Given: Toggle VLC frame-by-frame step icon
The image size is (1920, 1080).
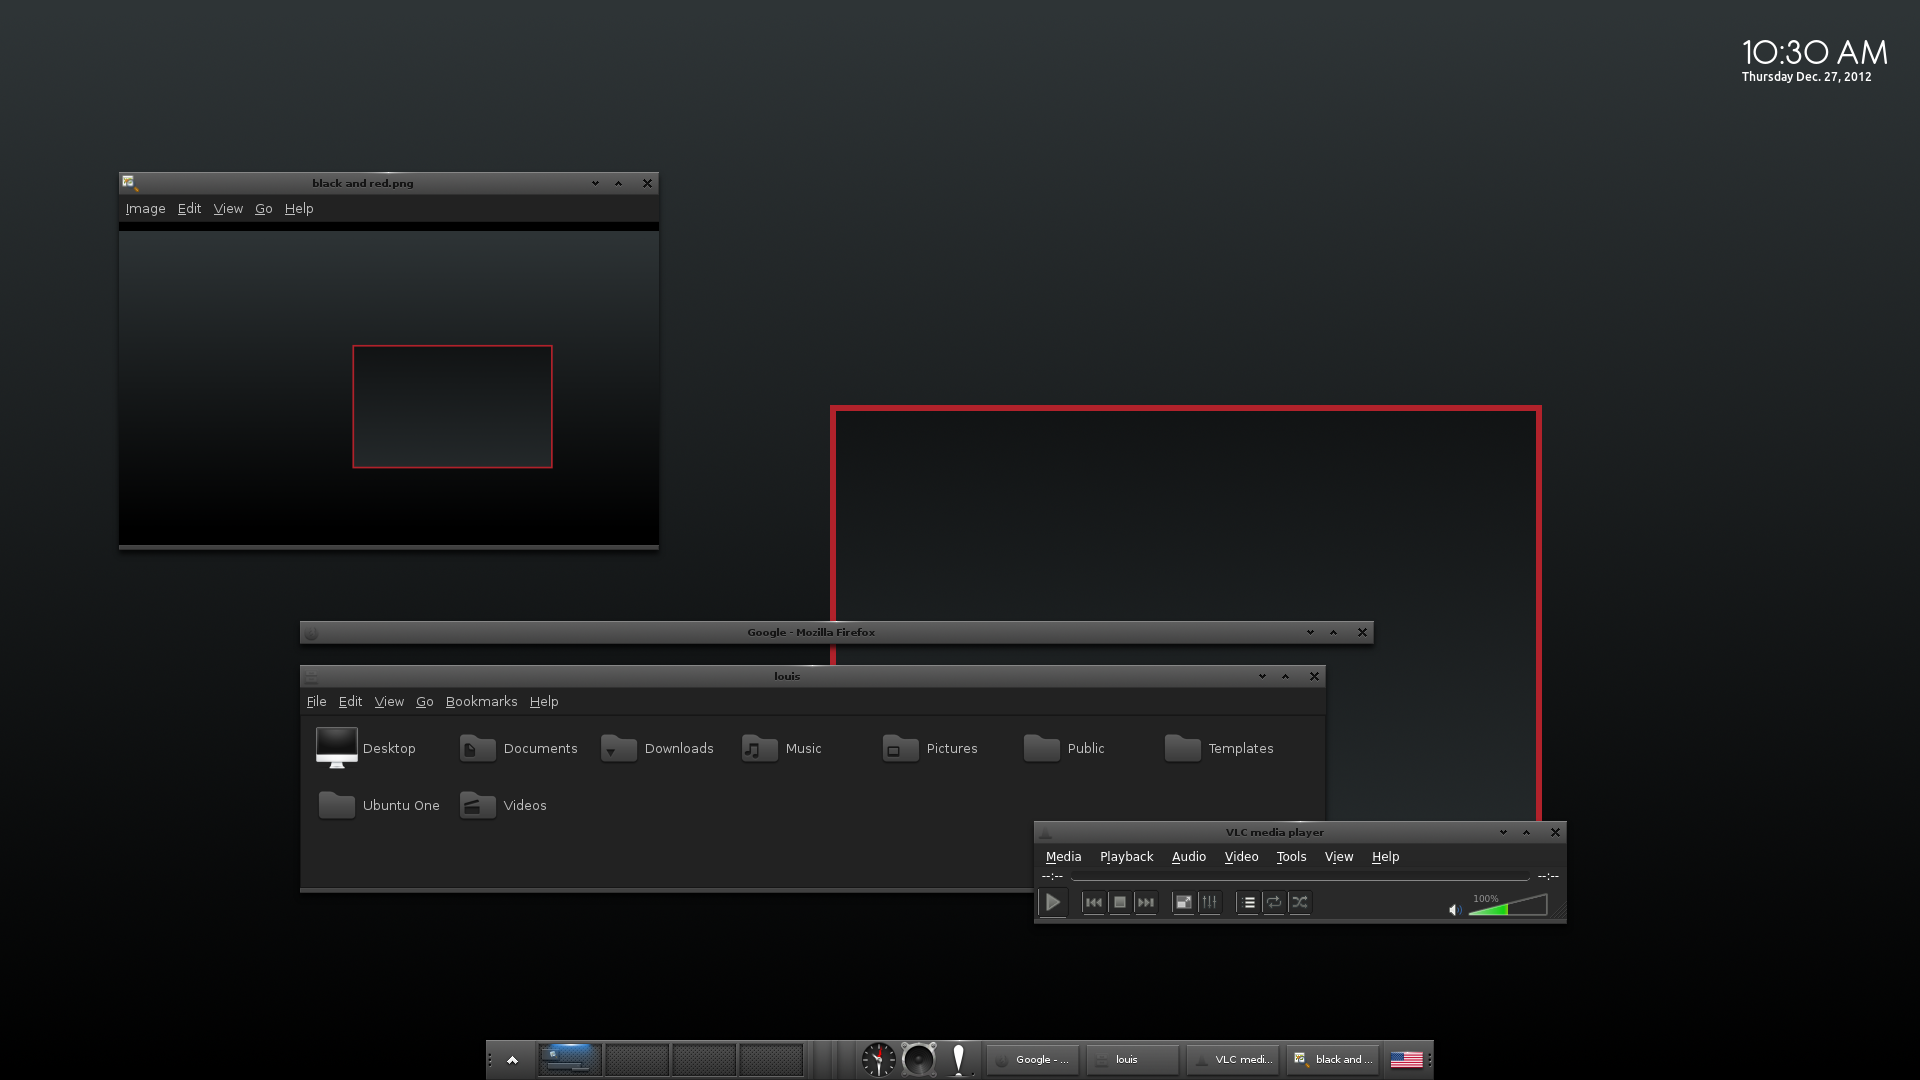Looking at the screenshot, I should [1145, 902].
